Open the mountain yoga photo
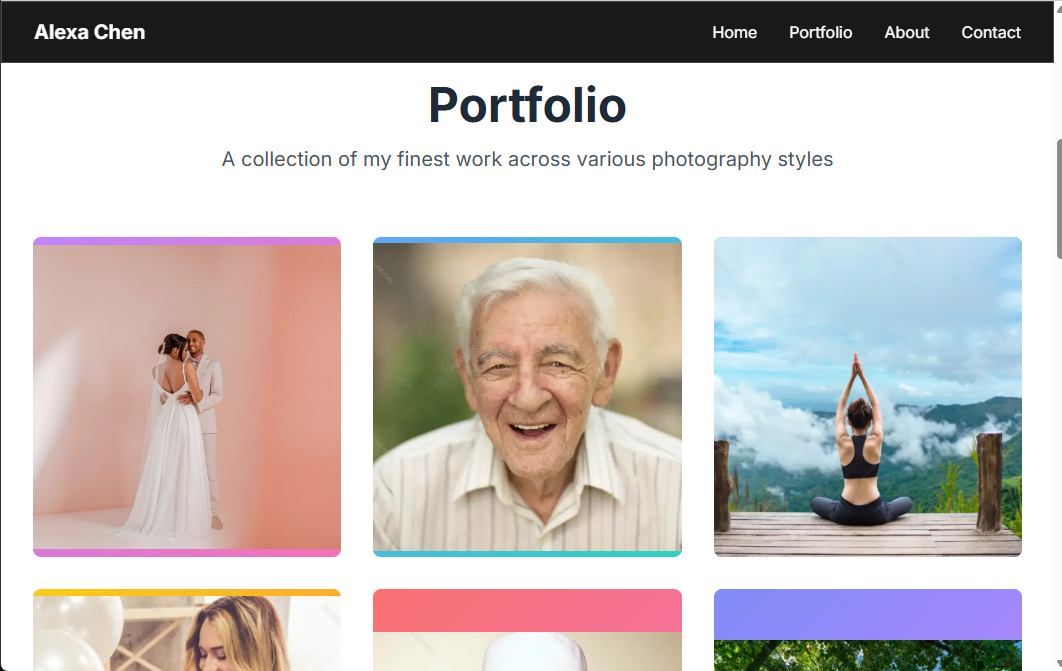The image size is (1062, 671). click(867, 396)
